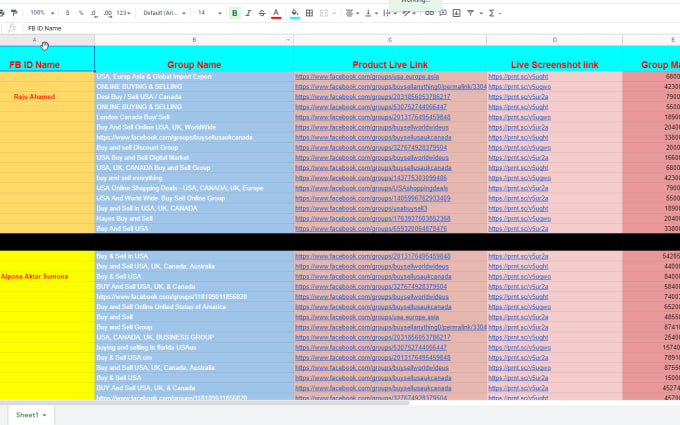
Task: Select column C header
Action: tap(390, 40)
